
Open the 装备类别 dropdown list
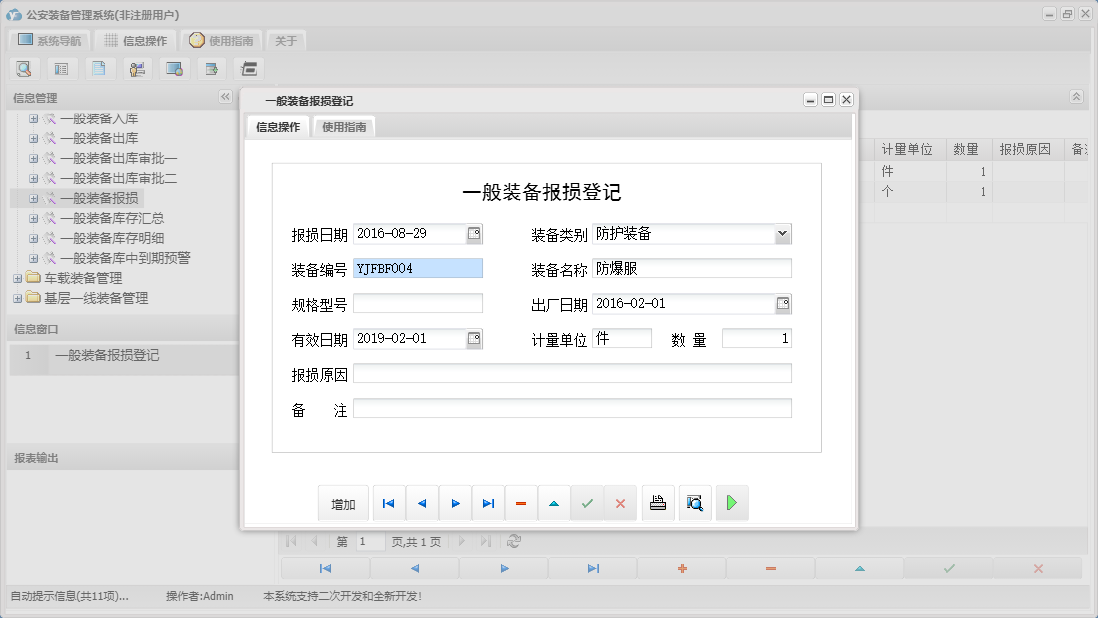785,233
